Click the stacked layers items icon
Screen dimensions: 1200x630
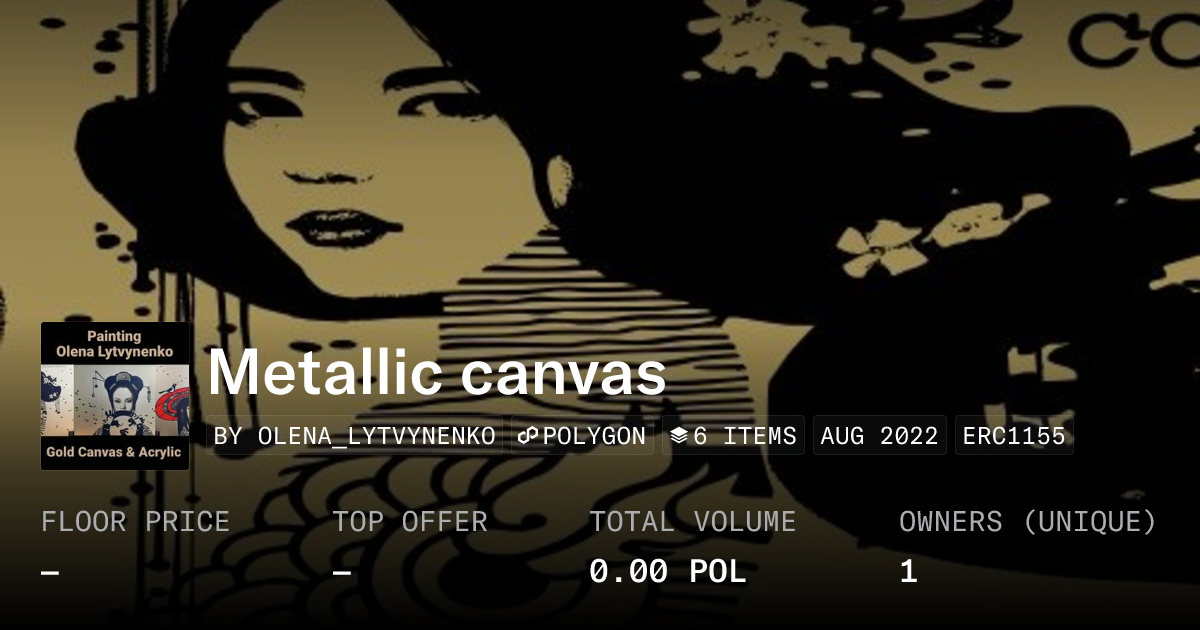(679, 436)
